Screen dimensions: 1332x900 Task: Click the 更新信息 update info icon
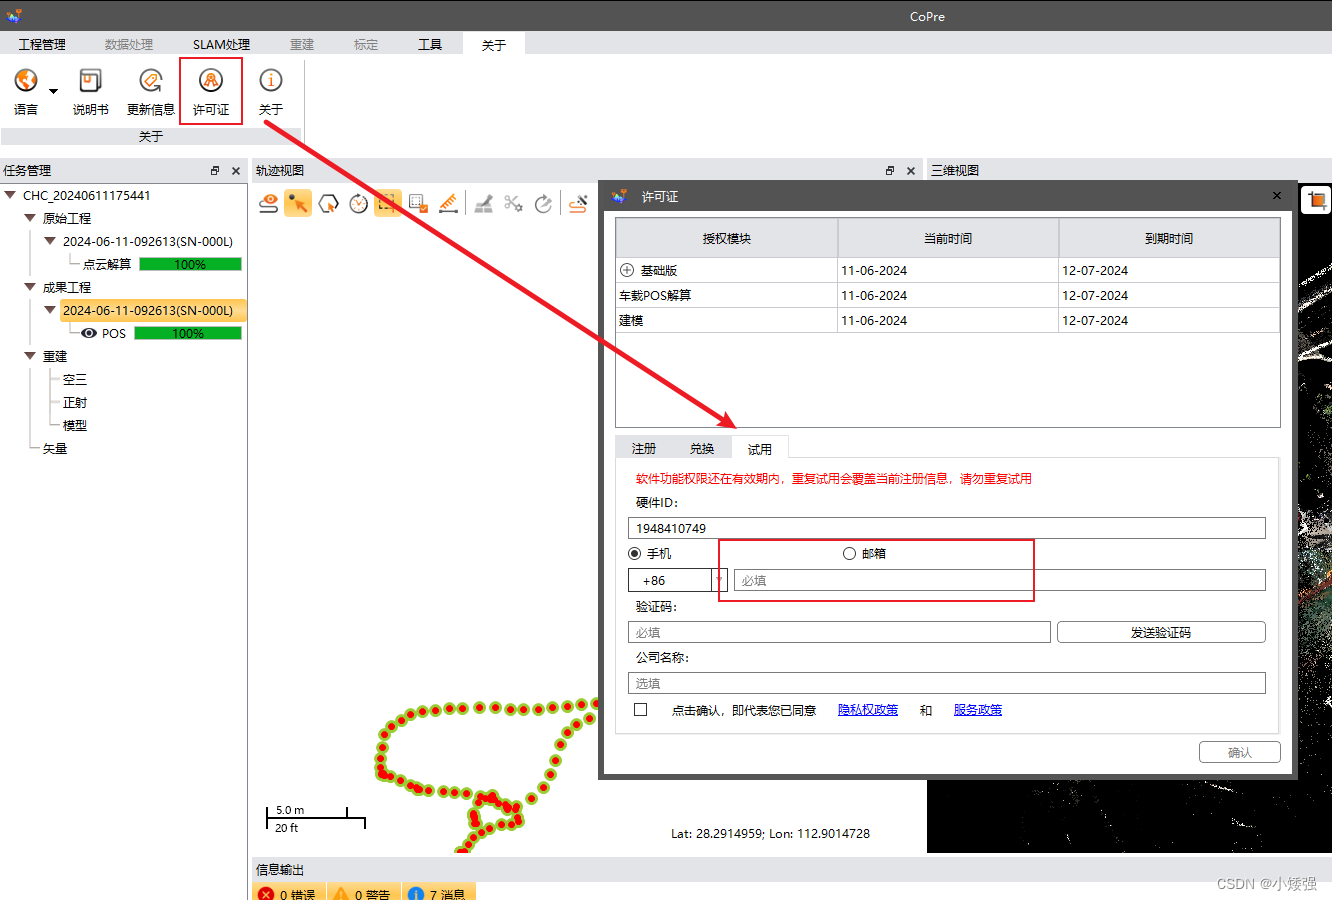pos(151,81)
